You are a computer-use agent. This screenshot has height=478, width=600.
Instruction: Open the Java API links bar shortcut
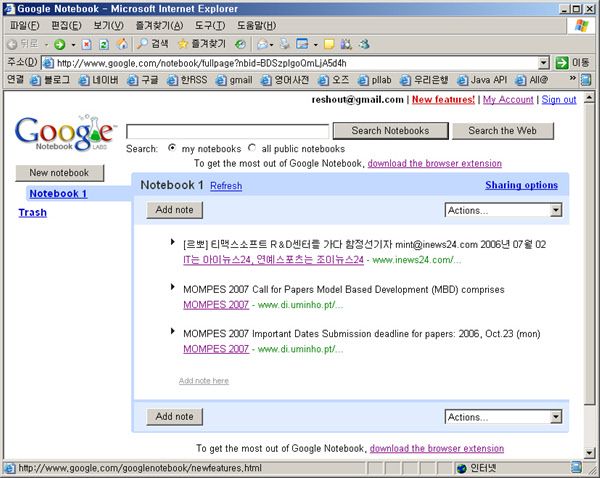point(482,80)
